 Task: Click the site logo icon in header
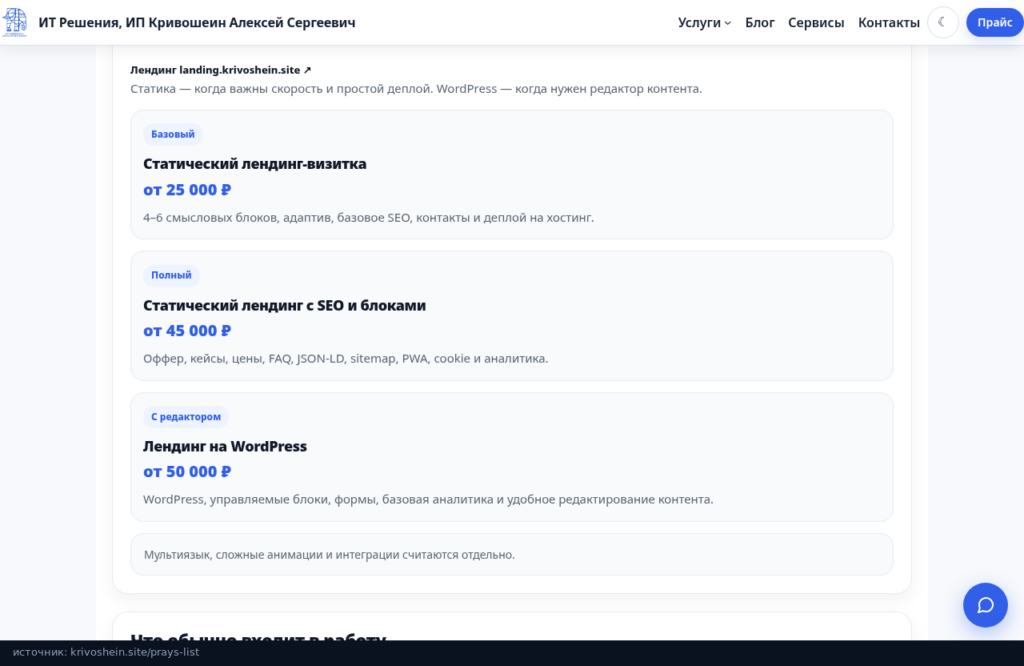point(14,22)
